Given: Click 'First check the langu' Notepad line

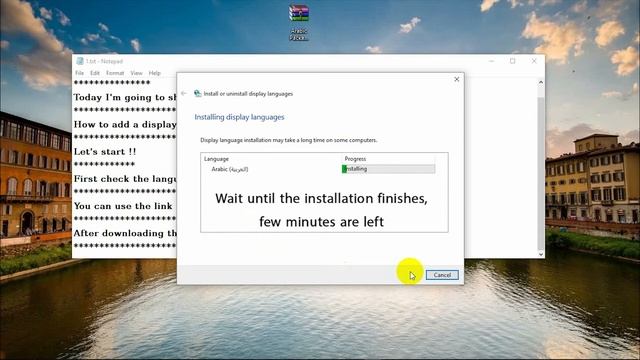Looking at the screenshot, I should click(125, 179).
